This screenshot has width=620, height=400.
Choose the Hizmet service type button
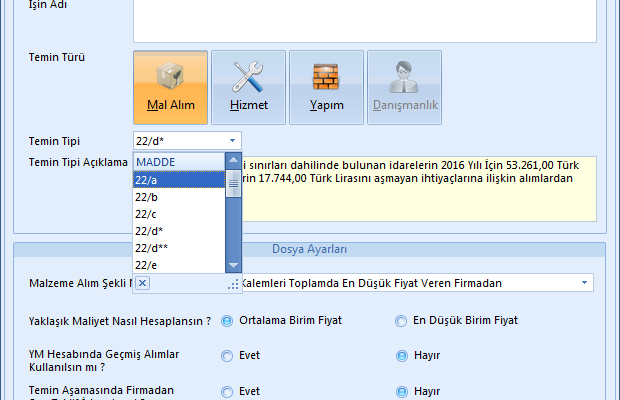(x=248, y=87)
